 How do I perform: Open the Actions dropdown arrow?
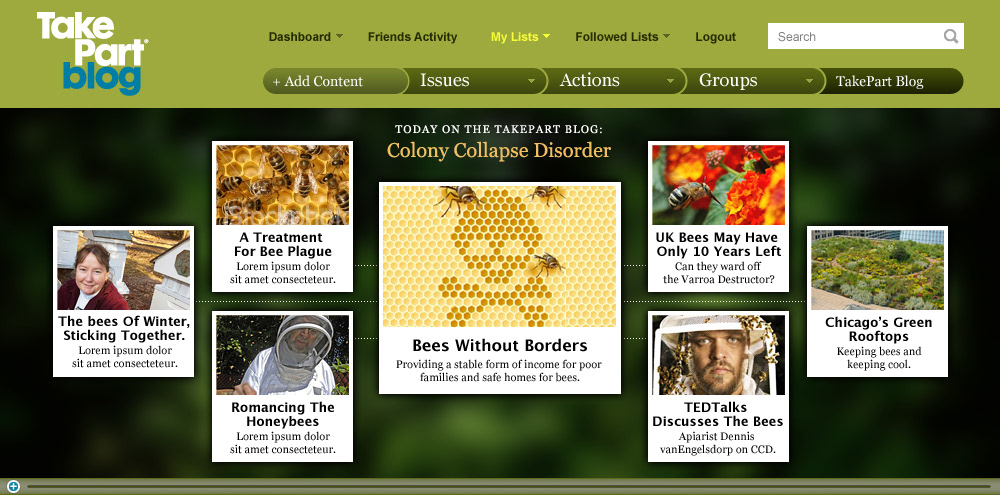tap(670, 81)
